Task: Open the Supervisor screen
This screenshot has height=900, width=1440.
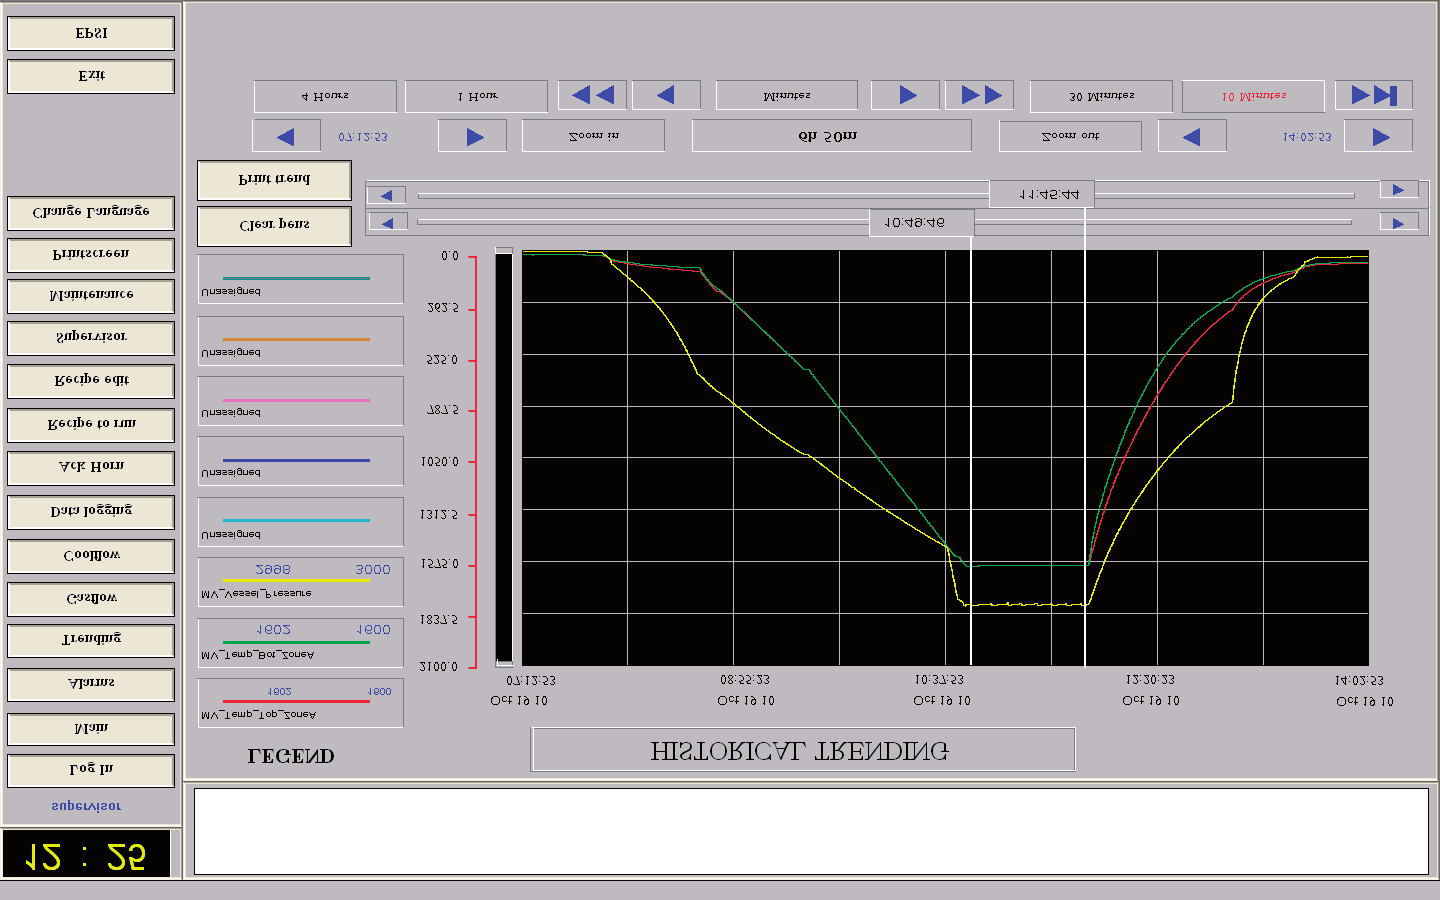Action: tap(91, 338)
